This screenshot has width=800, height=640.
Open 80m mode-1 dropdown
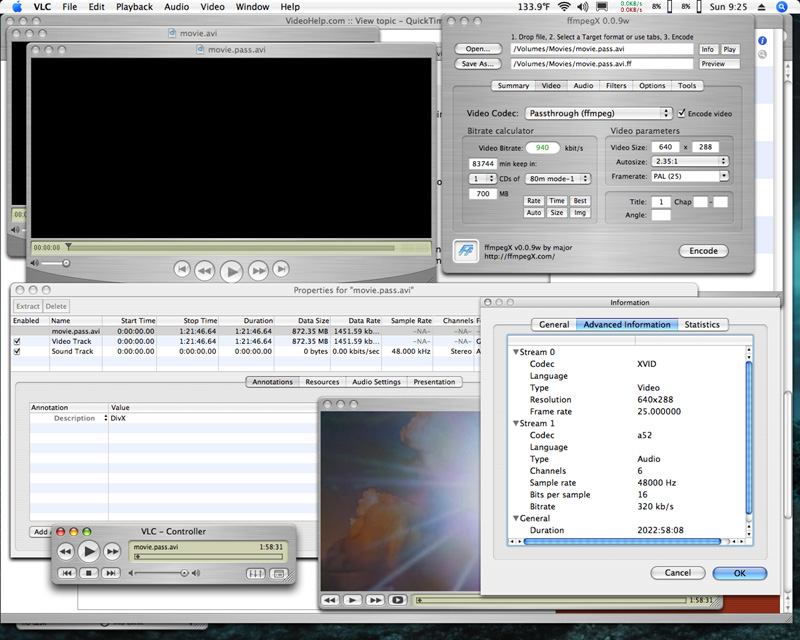click(559, 179)
